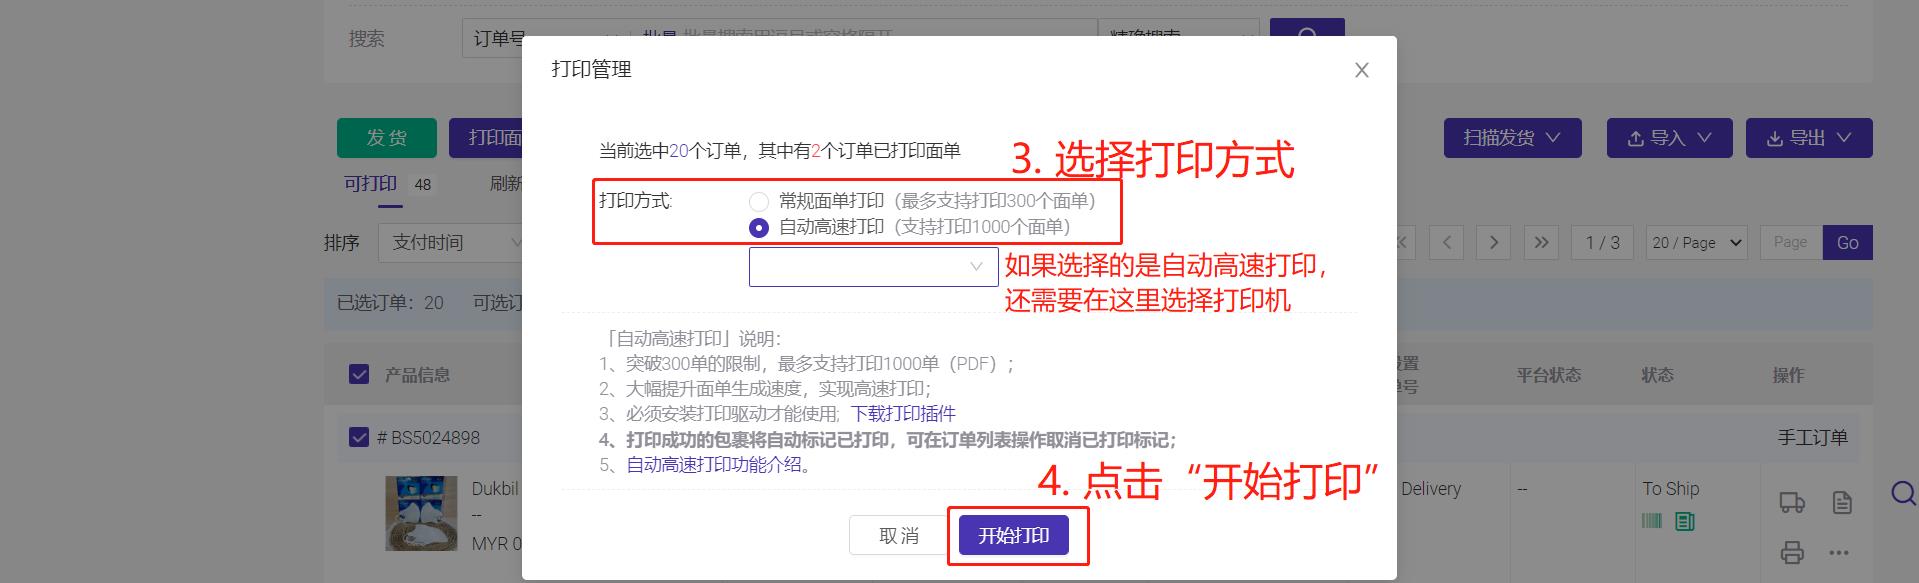The image size is (1919, 583).
Task: Go to the next page arrow
Action: 1494,242
